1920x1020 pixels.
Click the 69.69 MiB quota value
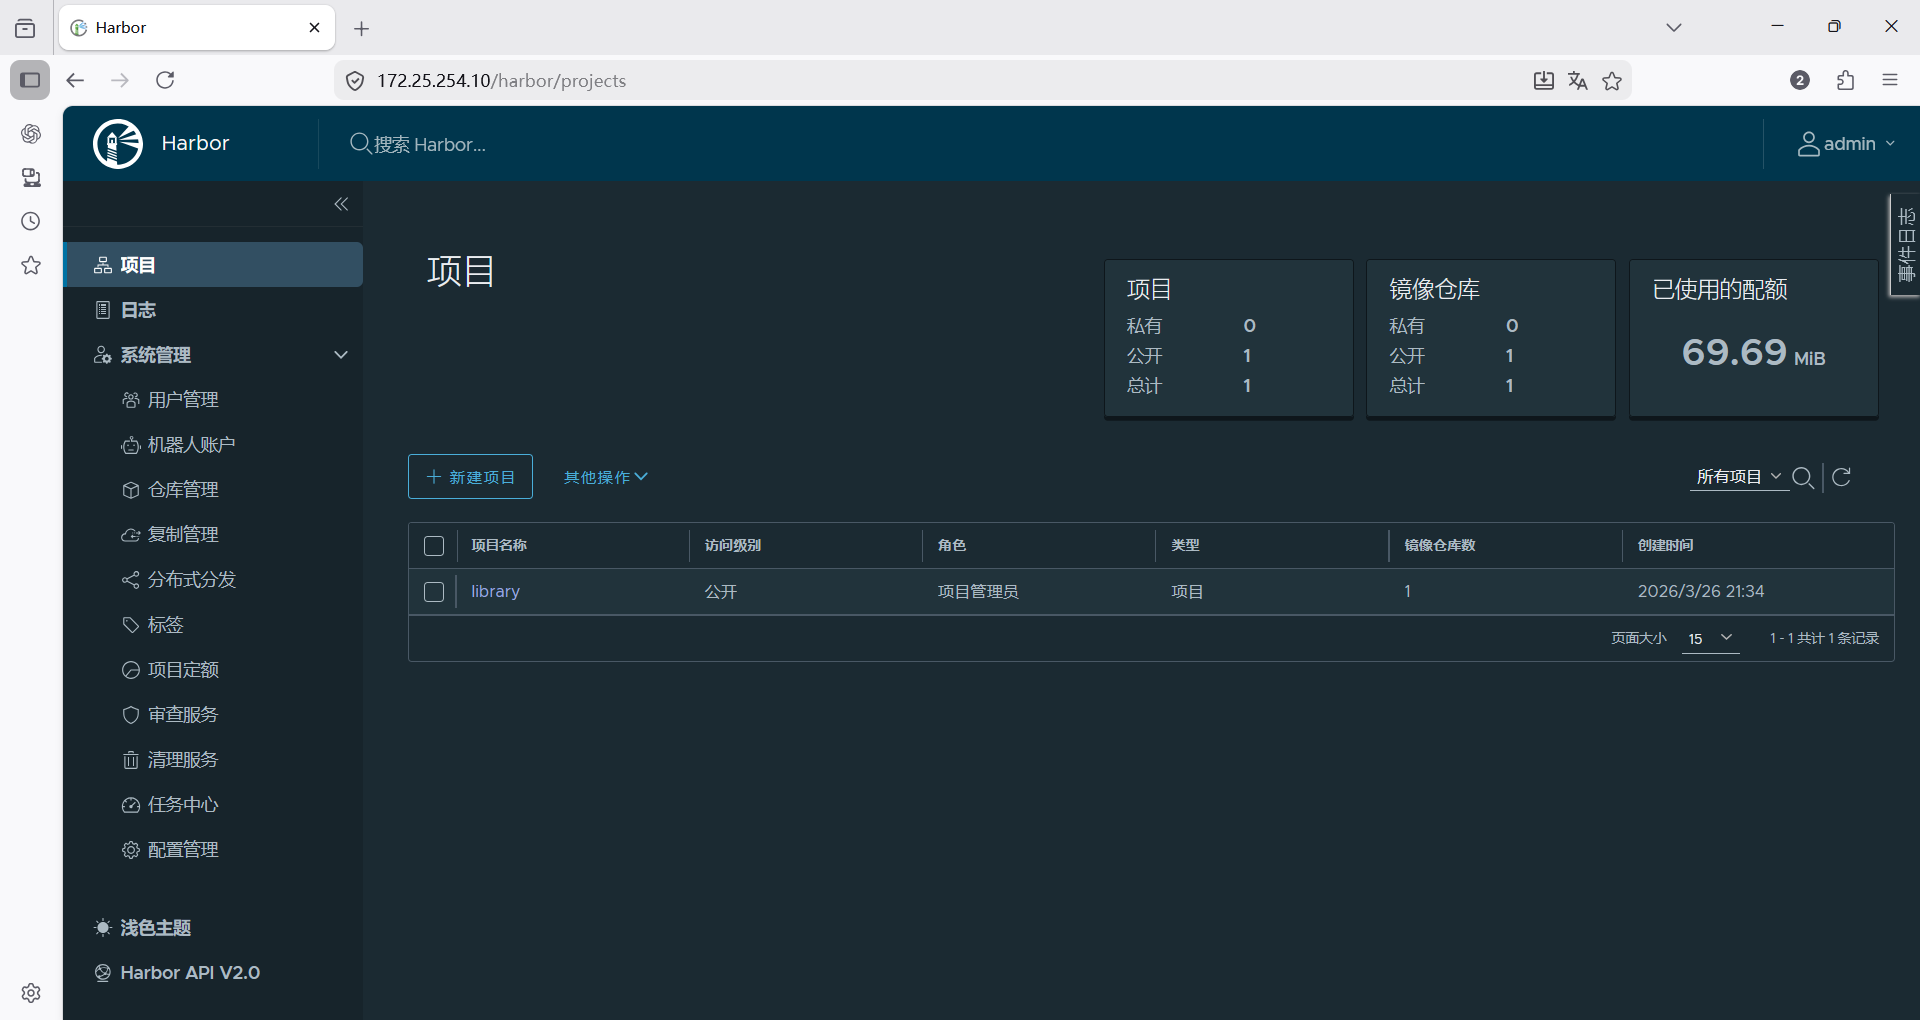(1753, 352)
